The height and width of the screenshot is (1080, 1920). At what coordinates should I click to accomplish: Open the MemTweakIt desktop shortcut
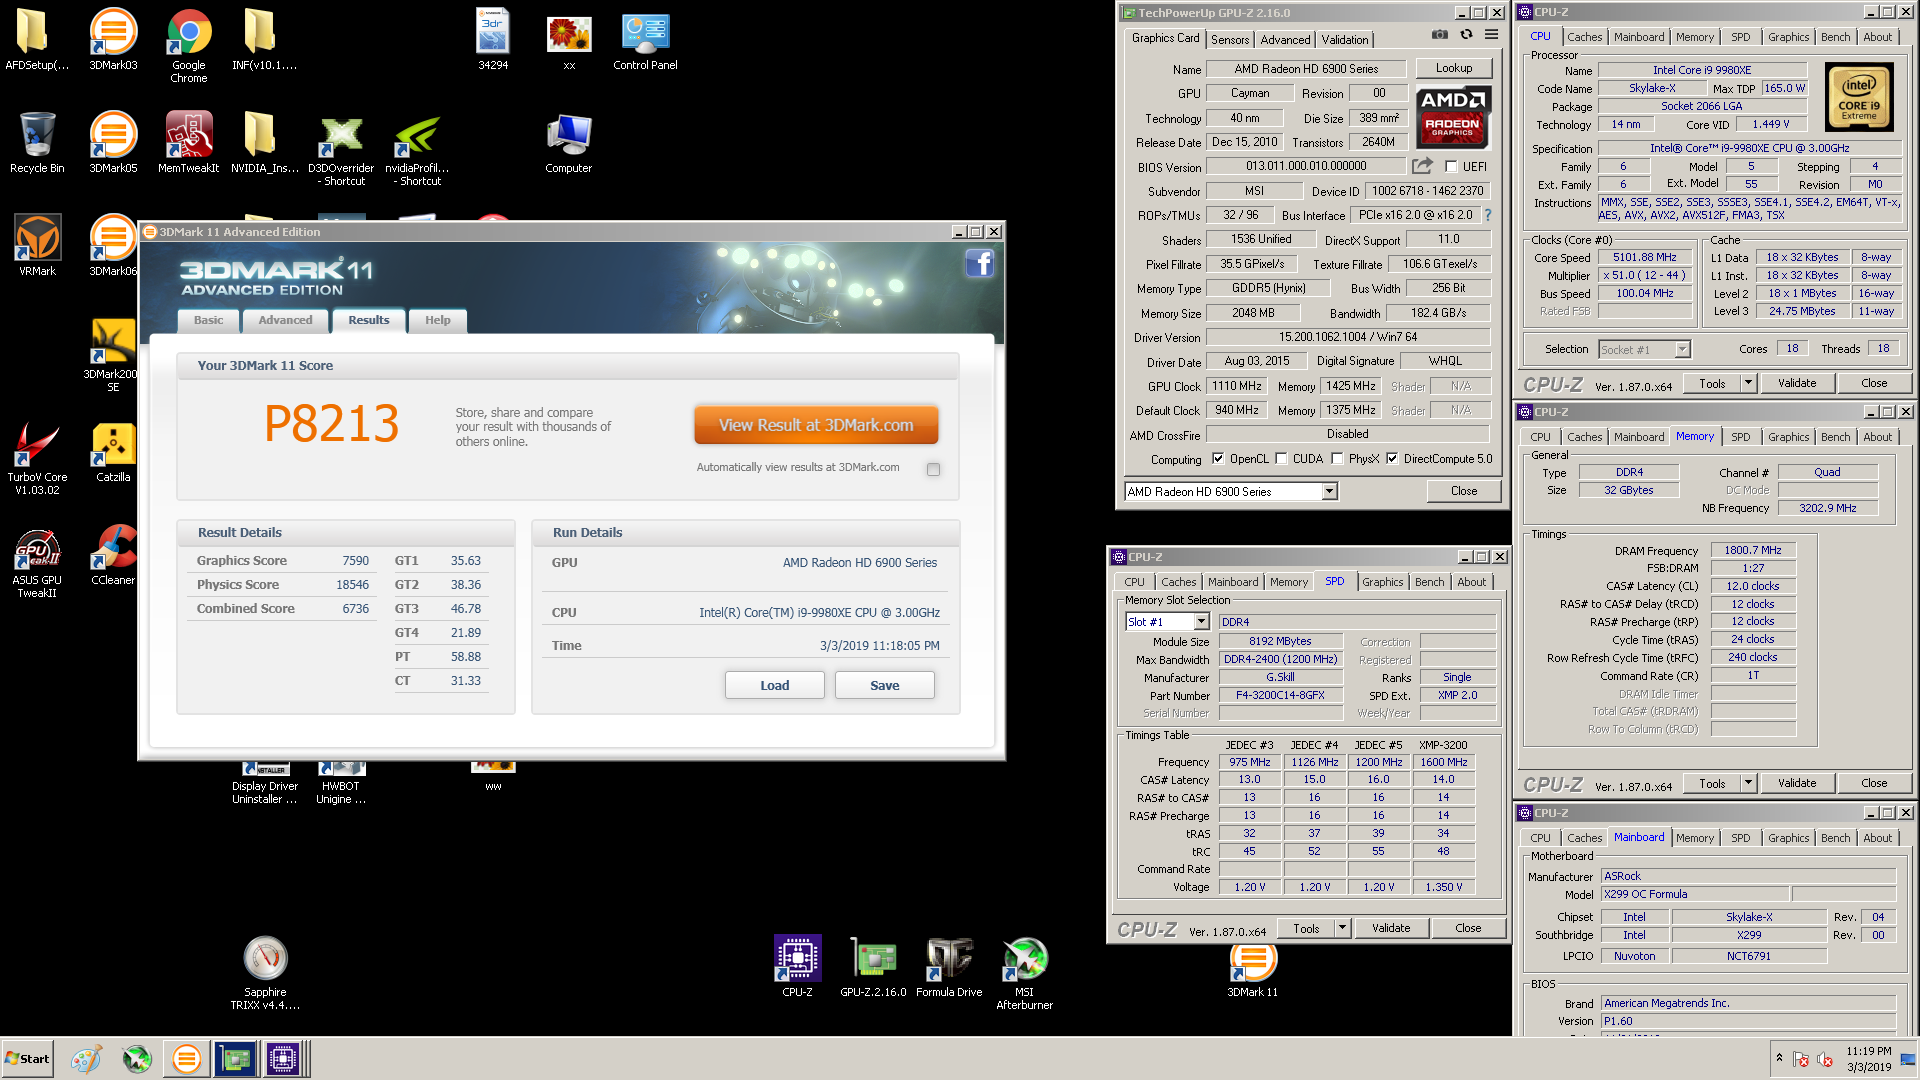tap(188, 143)
